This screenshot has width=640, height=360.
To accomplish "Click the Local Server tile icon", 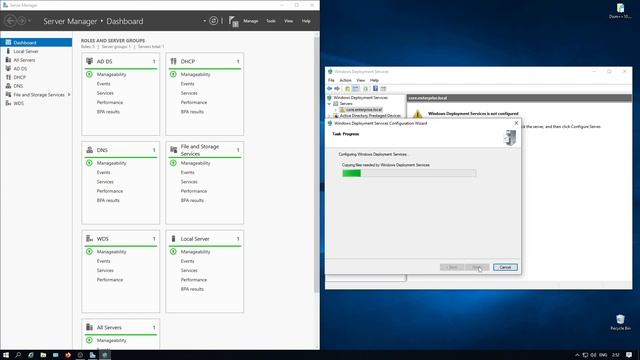I will coord(173,238).
